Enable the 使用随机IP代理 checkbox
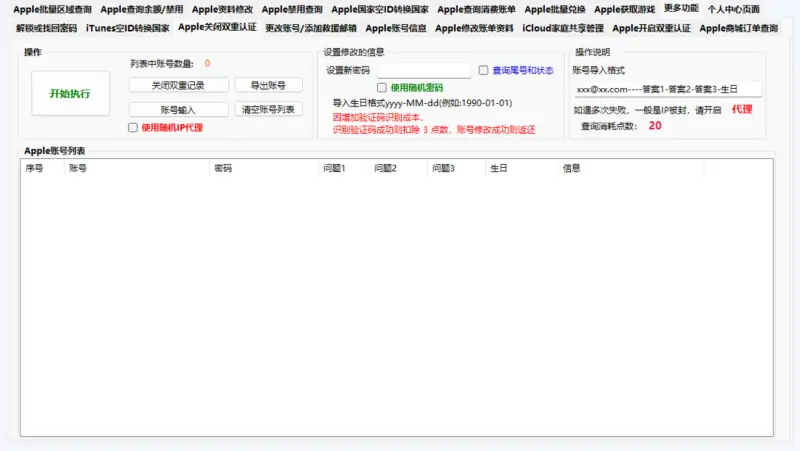The width and height of the screenshot is (800, 451). coord(134,128)
